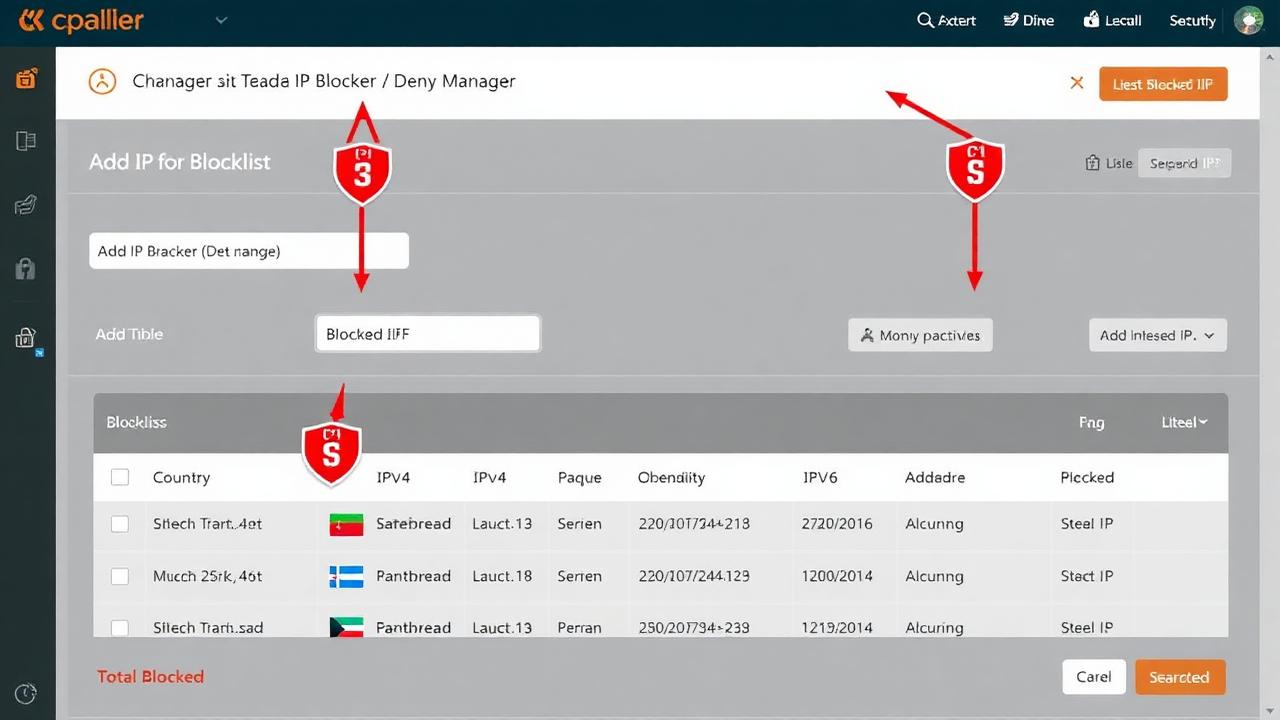Screen dimensions: 1280x720
Task: Select the Perran cell
Action: tap(580, 628)
